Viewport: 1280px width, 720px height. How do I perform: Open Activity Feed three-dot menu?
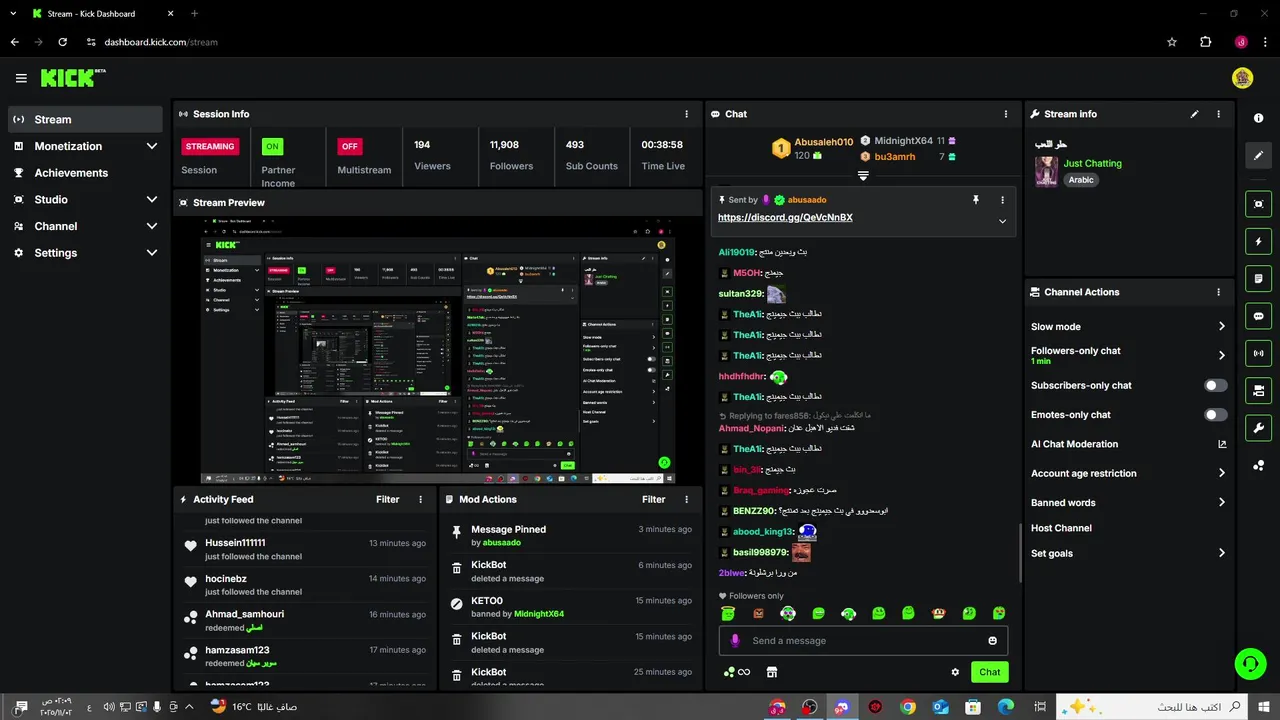click(420, 499)
